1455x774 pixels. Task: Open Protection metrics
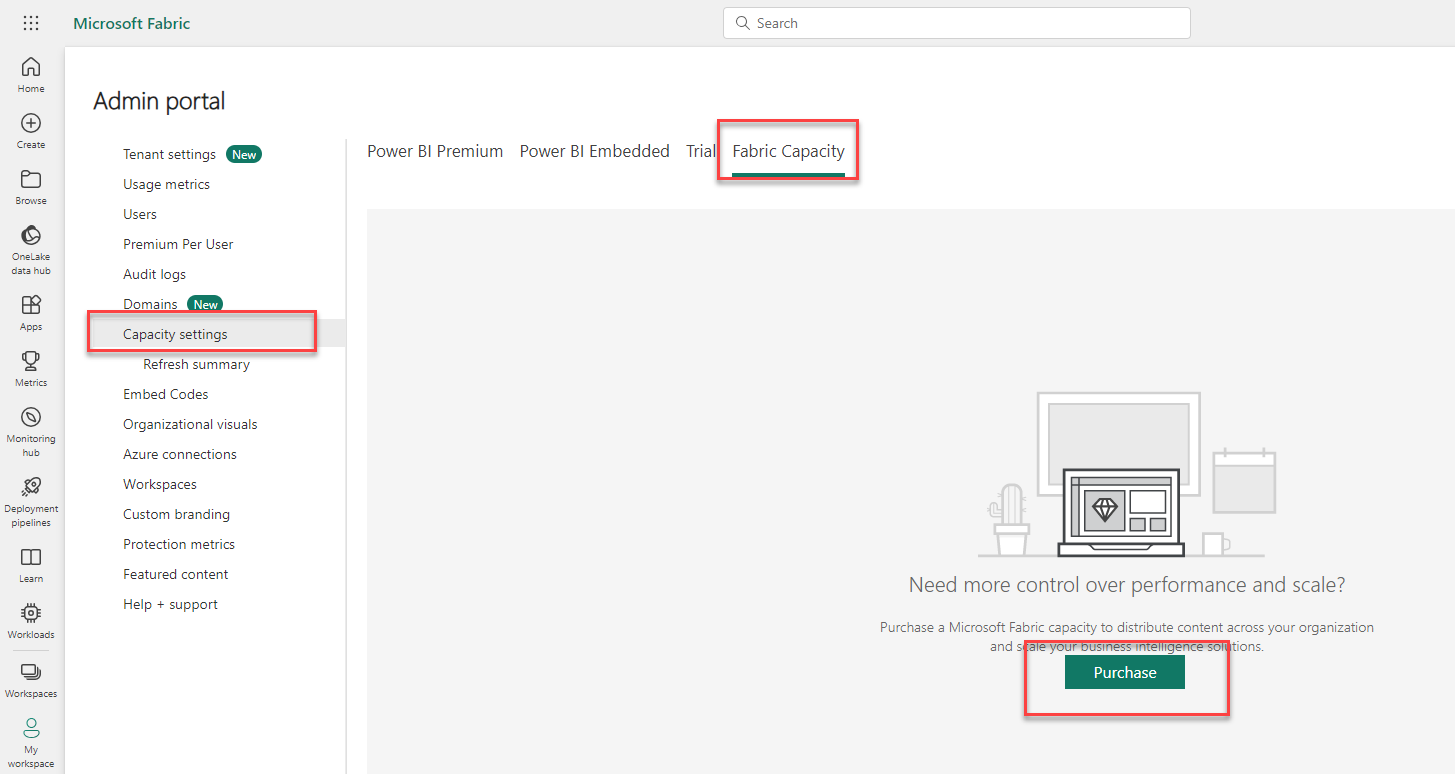point(179,544)
